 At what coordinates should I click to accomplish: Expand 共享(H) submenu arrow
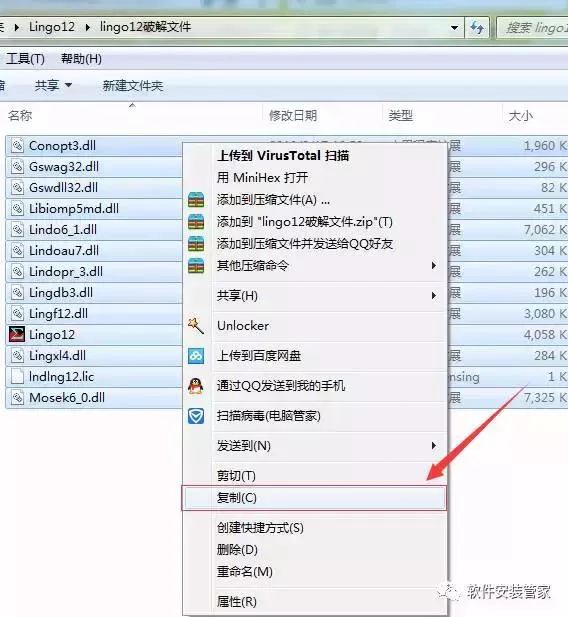[x=434, y=296]
